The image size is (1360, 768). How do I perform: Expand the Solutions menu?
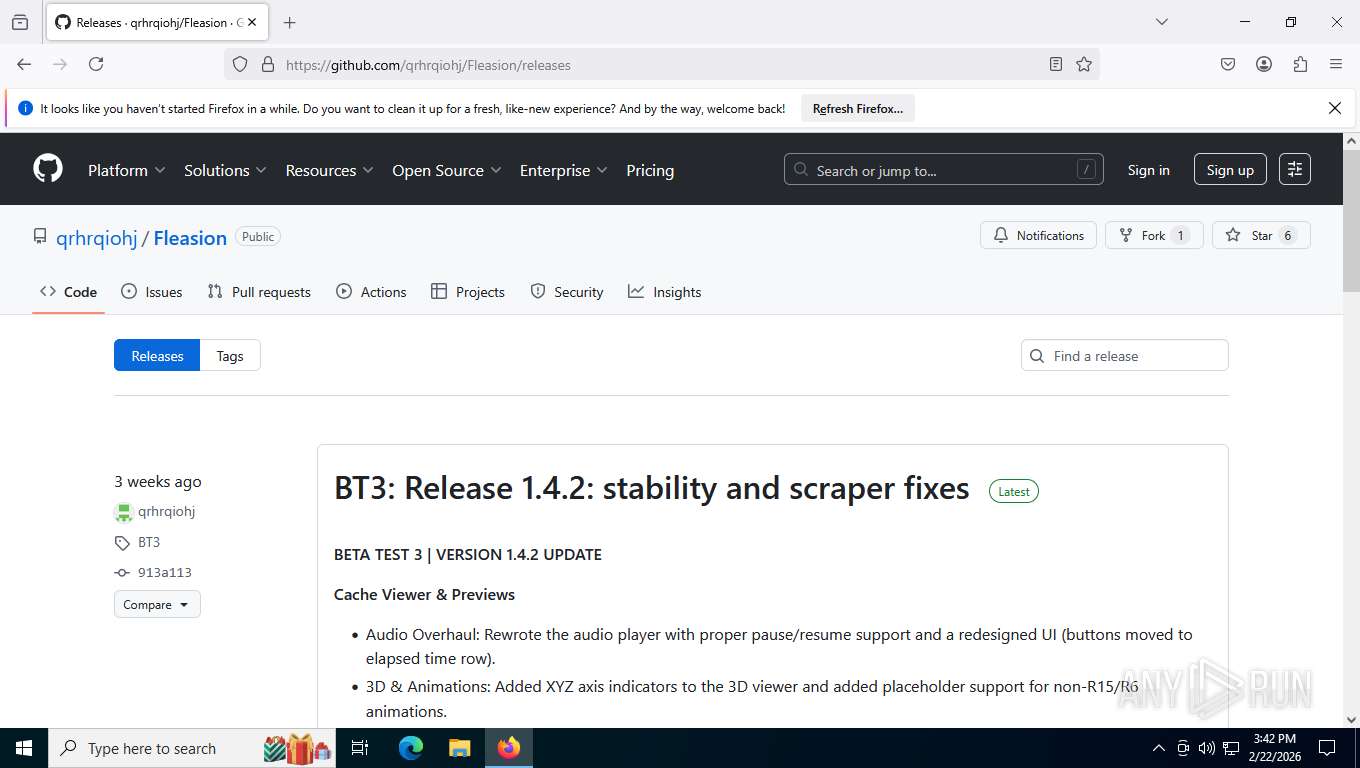tap(225, 170)
